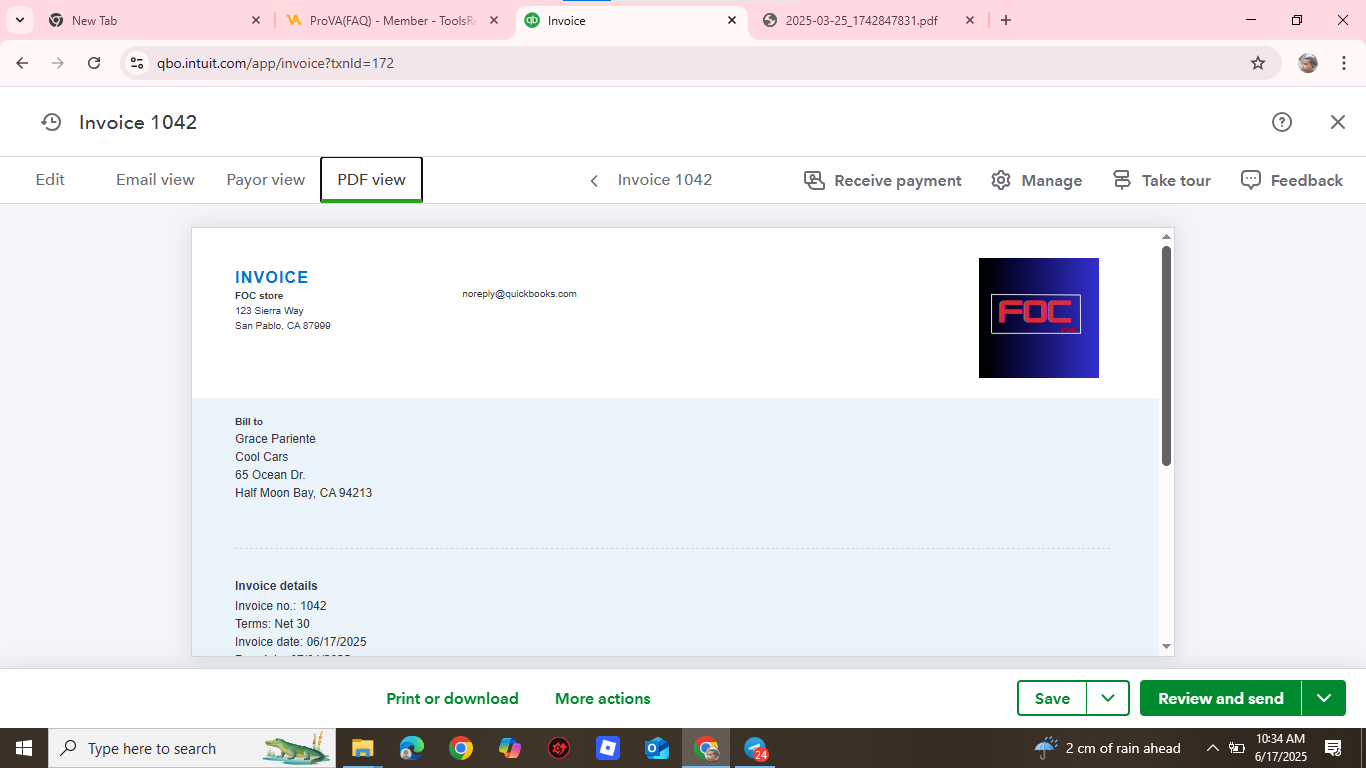The image size is (1366, 768).
Task: Click the Save button
Action: 1052,698
